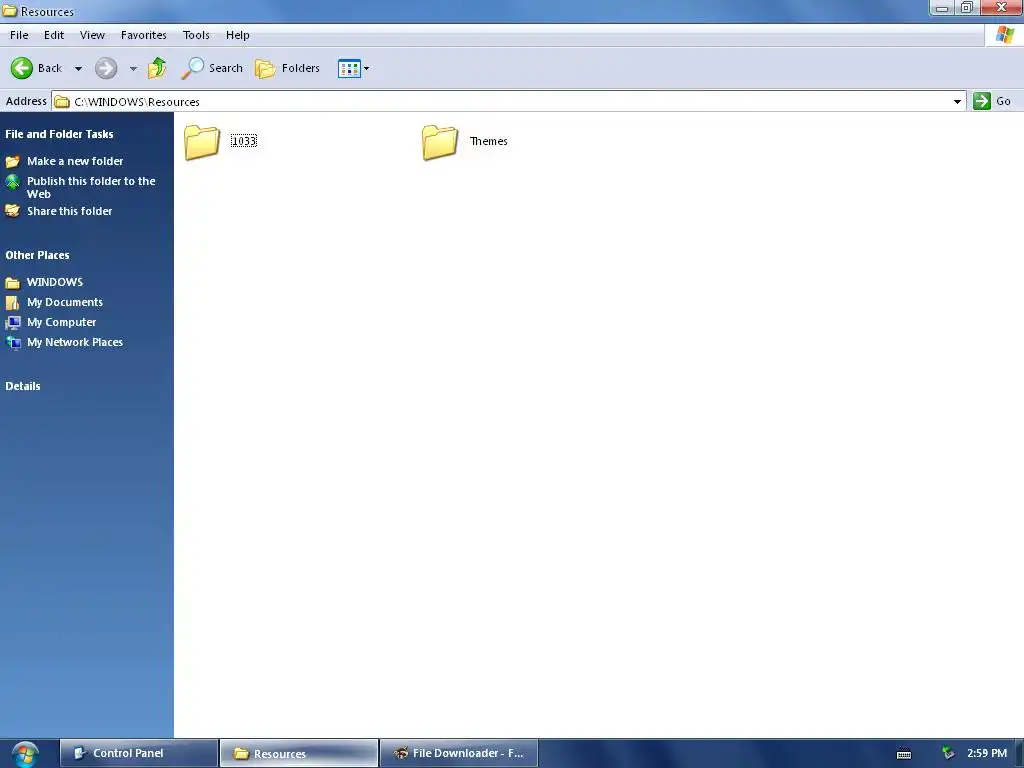Open My Network Places link
Screen dimensions: 1024x768
74,342
